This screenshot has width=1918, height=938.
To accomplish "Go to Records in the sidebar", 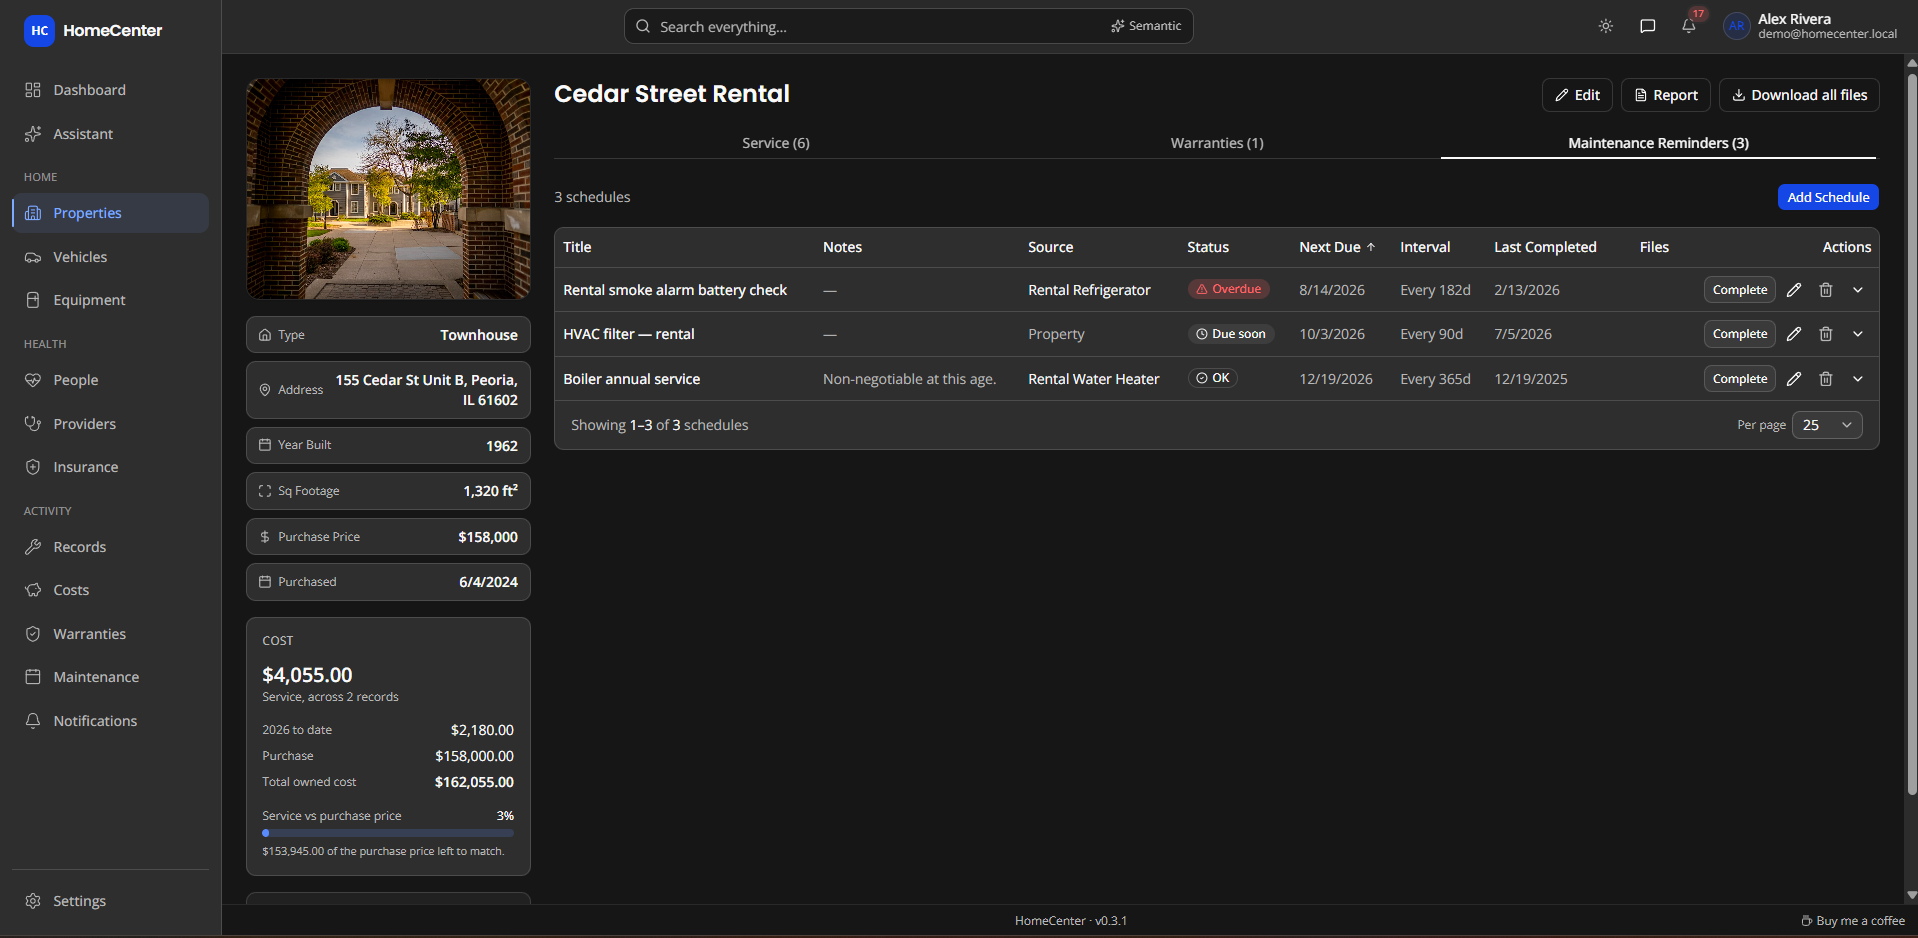I will pyautogui.click(x=110, y=547).
